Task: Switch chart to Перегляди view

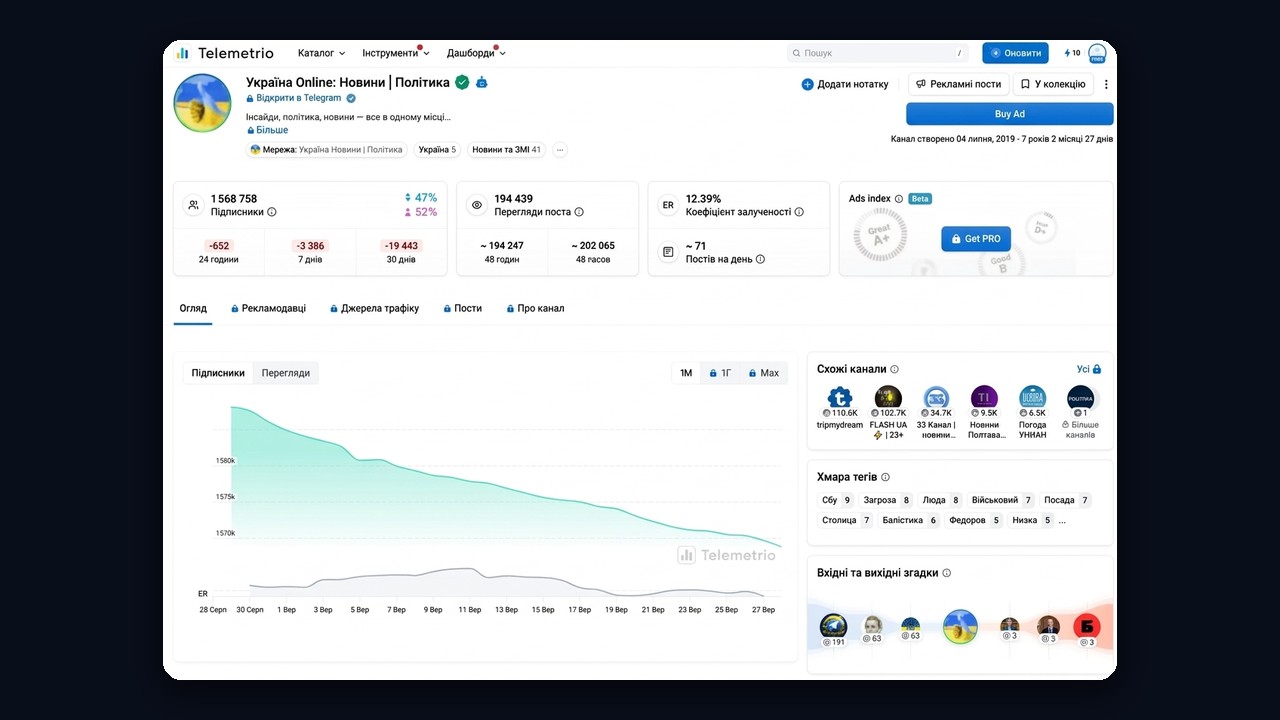Action: coord(286,373)
